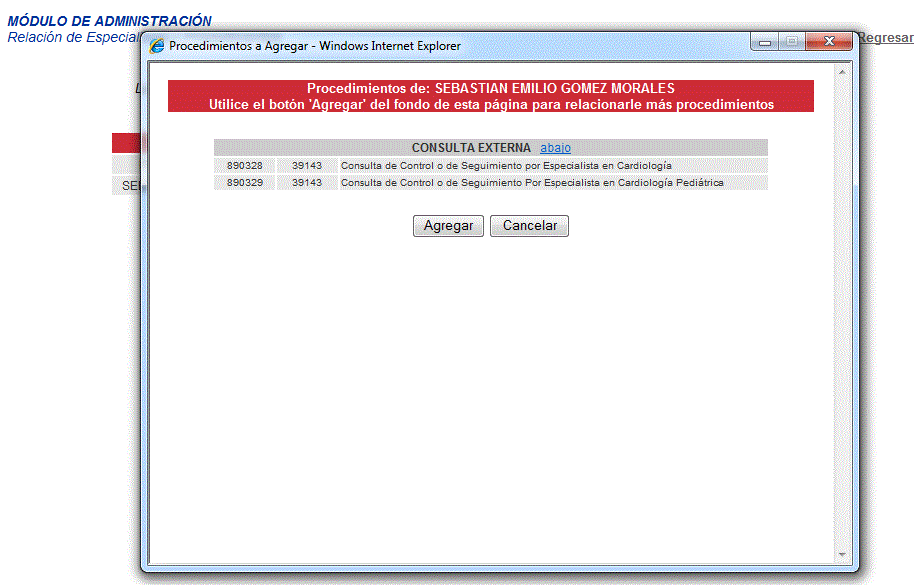Click the popup window title bar text
Screen dimensions: 919x585
[315, 46]
